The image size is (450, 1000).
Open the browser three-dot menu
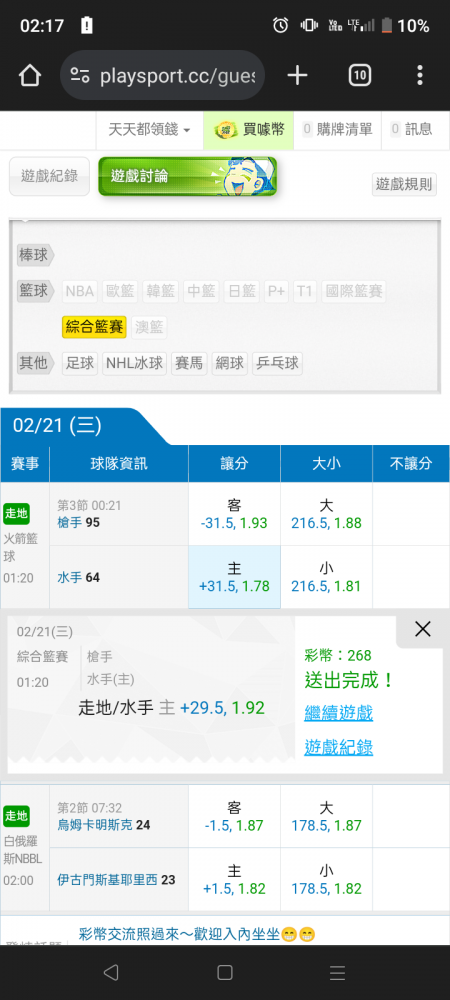[x=419, y=75]
